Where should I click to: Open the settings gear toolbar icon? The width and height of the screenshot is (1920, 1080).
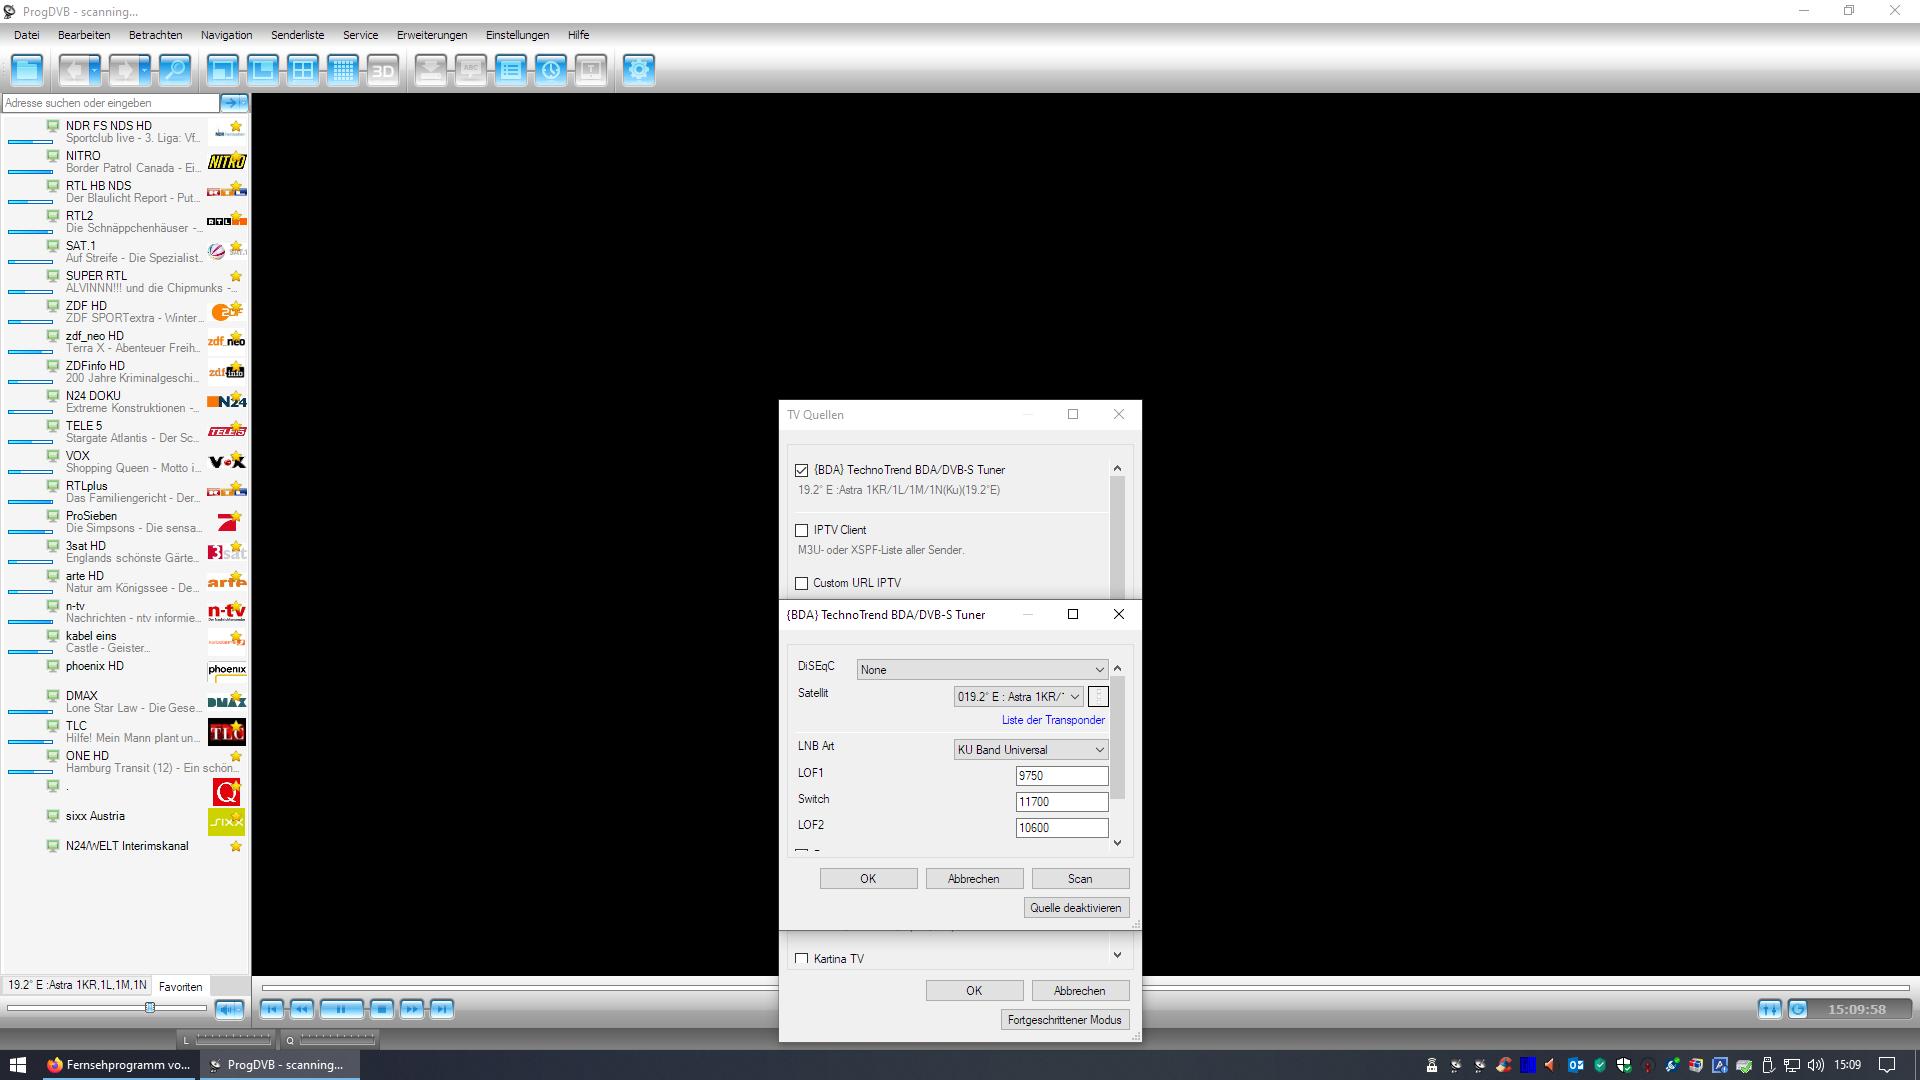pos(639,70)
